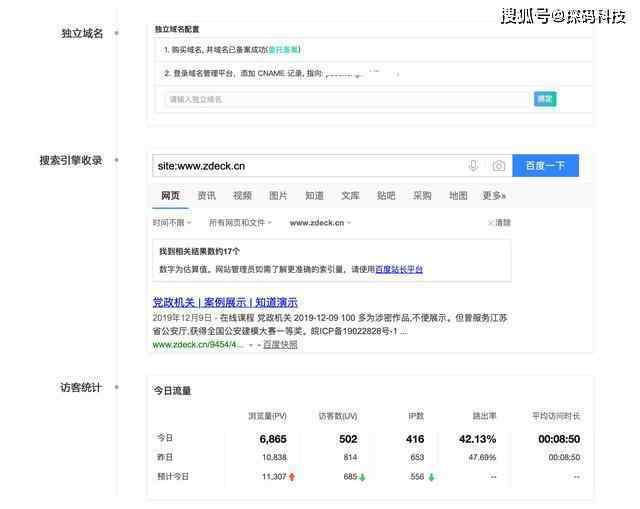Click the 今日流量 heading
This screenshot has width=640, height=509.
pyautogui.click(x=172, y=391)
